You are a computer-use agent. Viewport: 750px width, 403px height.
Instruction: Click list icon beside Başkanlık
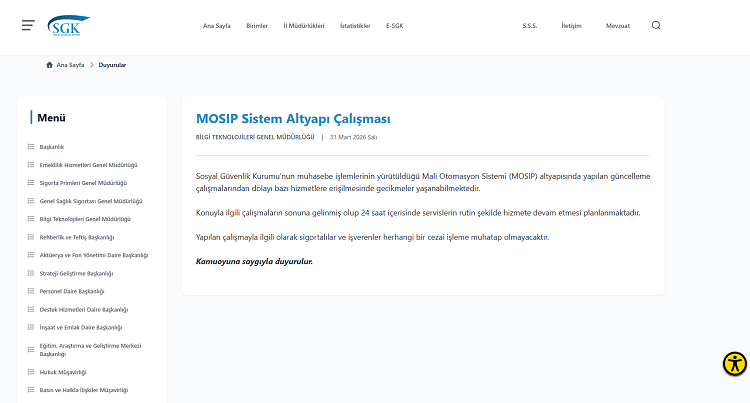click(x=30, y=147)
